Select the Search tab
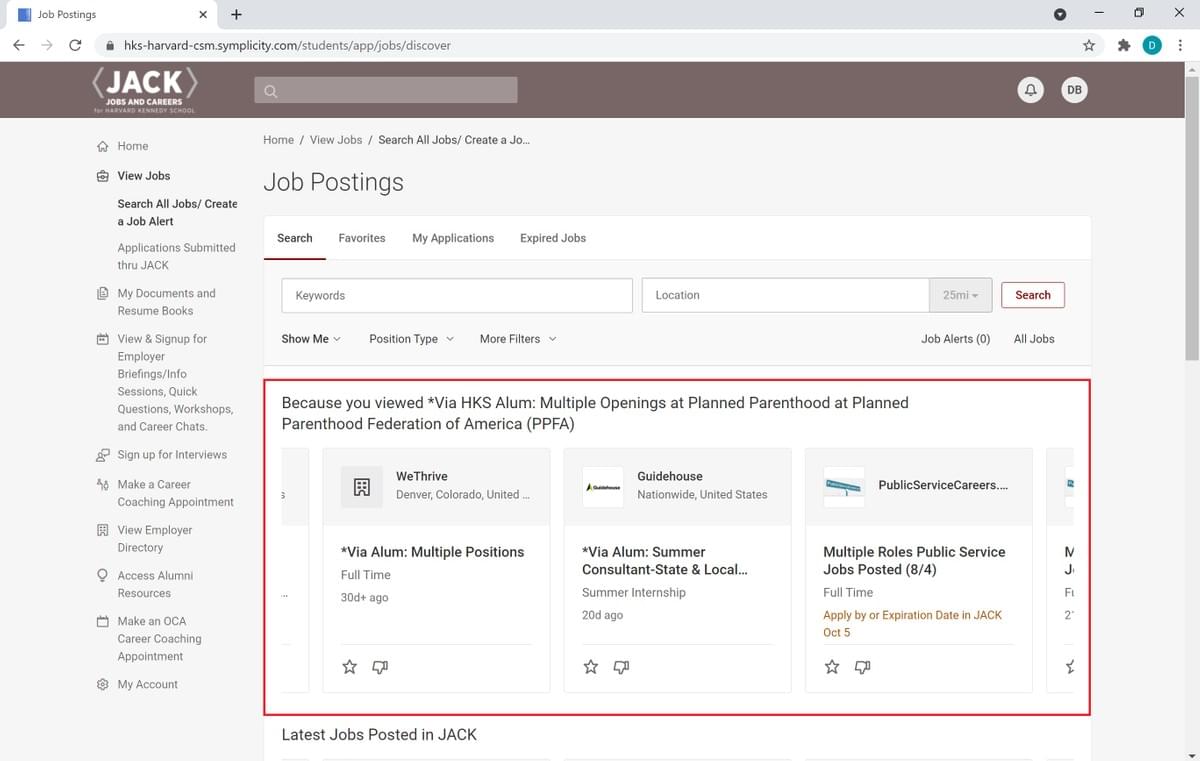The height and width of the screenshot is (761, 1200). tap(295, 238)
